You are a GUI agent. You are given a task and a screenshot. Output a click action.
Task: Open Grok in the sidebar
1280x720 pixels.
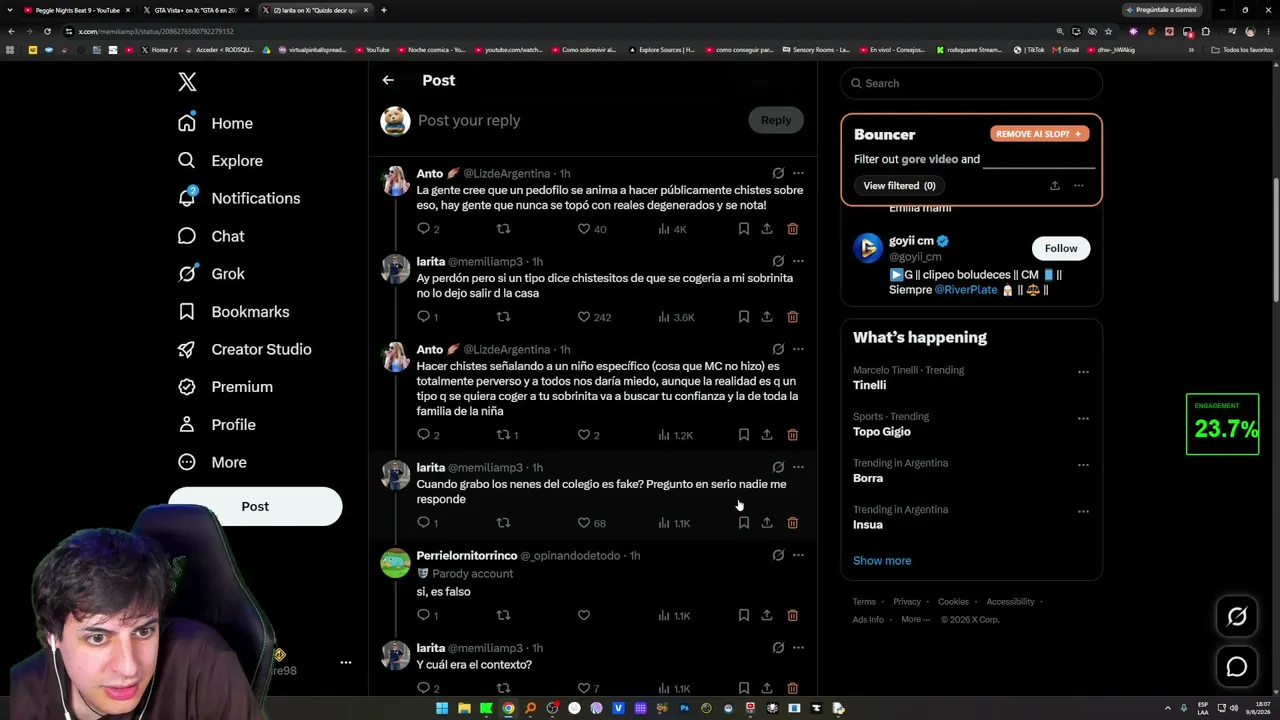(x=211, y=274)
